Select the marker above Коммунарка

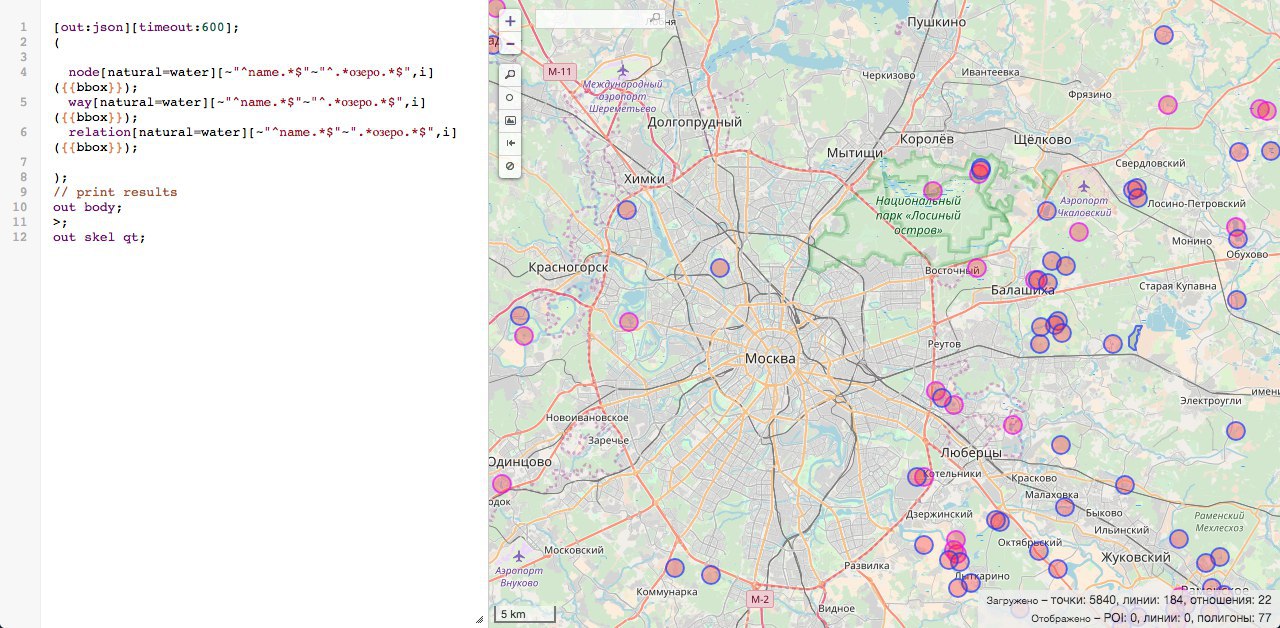[674, 567]
